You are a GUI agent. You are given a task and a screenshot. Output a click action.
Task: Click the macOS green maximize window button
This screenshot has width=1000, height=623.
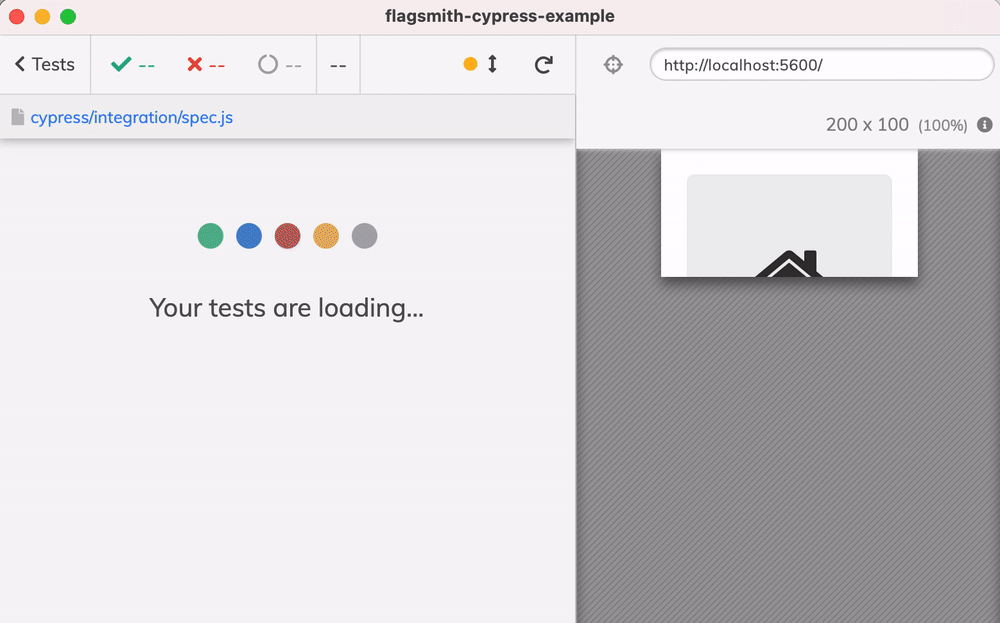[x=68, y=17]
